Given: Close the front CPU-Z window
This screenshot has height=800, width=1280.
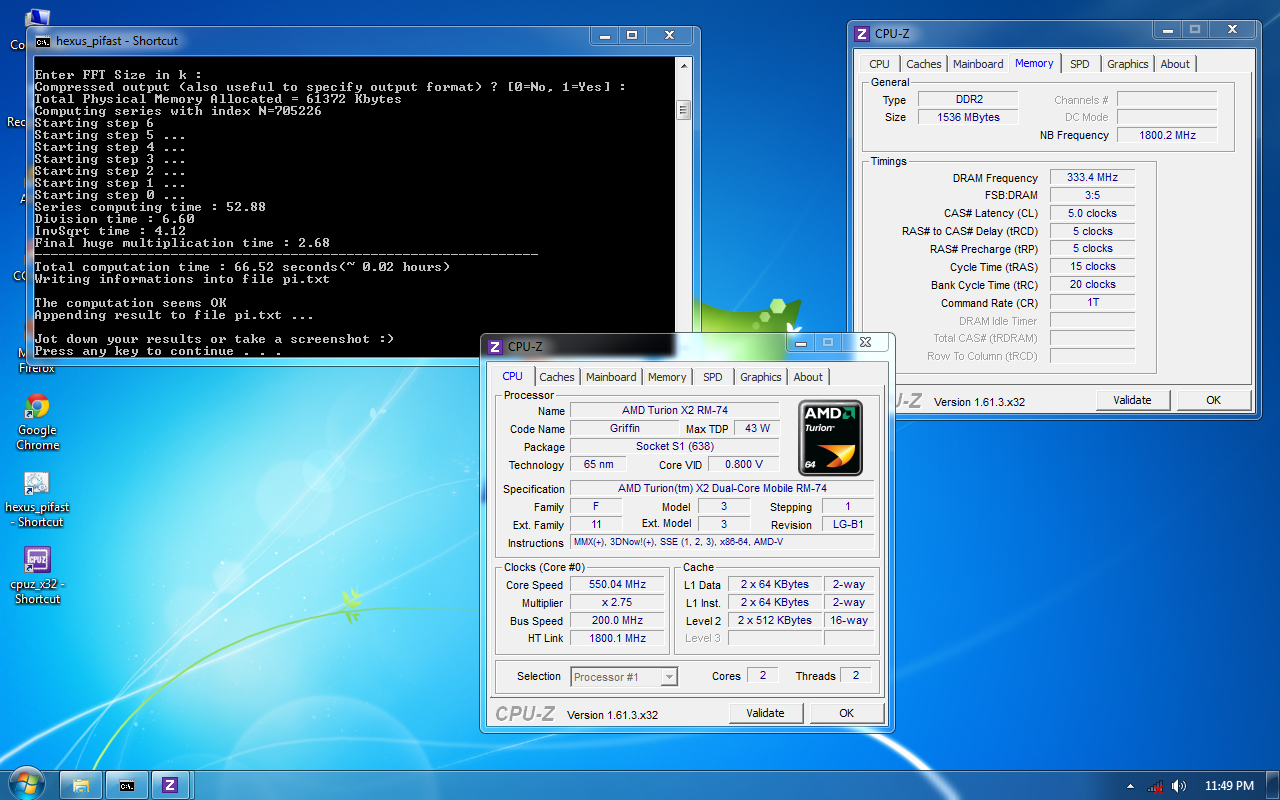Looking at the screenshot, I should point(865,342).
